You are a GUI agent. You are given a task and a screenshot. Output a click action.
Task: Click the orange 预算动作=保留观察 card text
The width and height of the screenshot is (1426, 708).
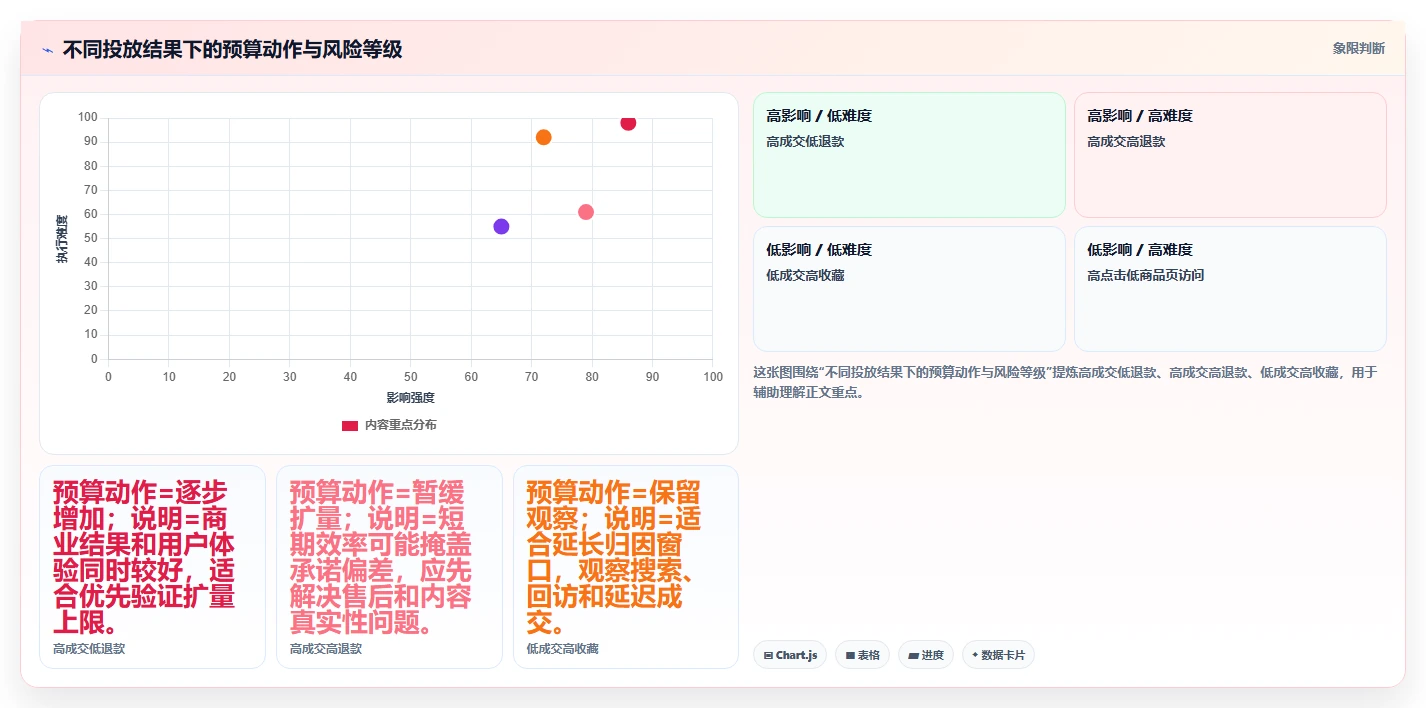pyautogui.click(x=614, y=557)
